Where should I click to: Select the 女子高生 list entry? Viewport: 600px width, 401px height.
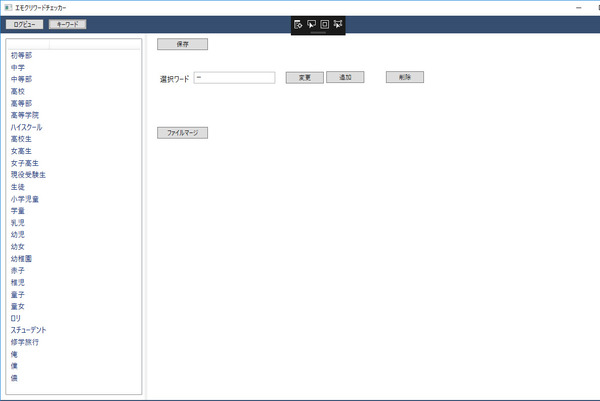tap(25, 163)
